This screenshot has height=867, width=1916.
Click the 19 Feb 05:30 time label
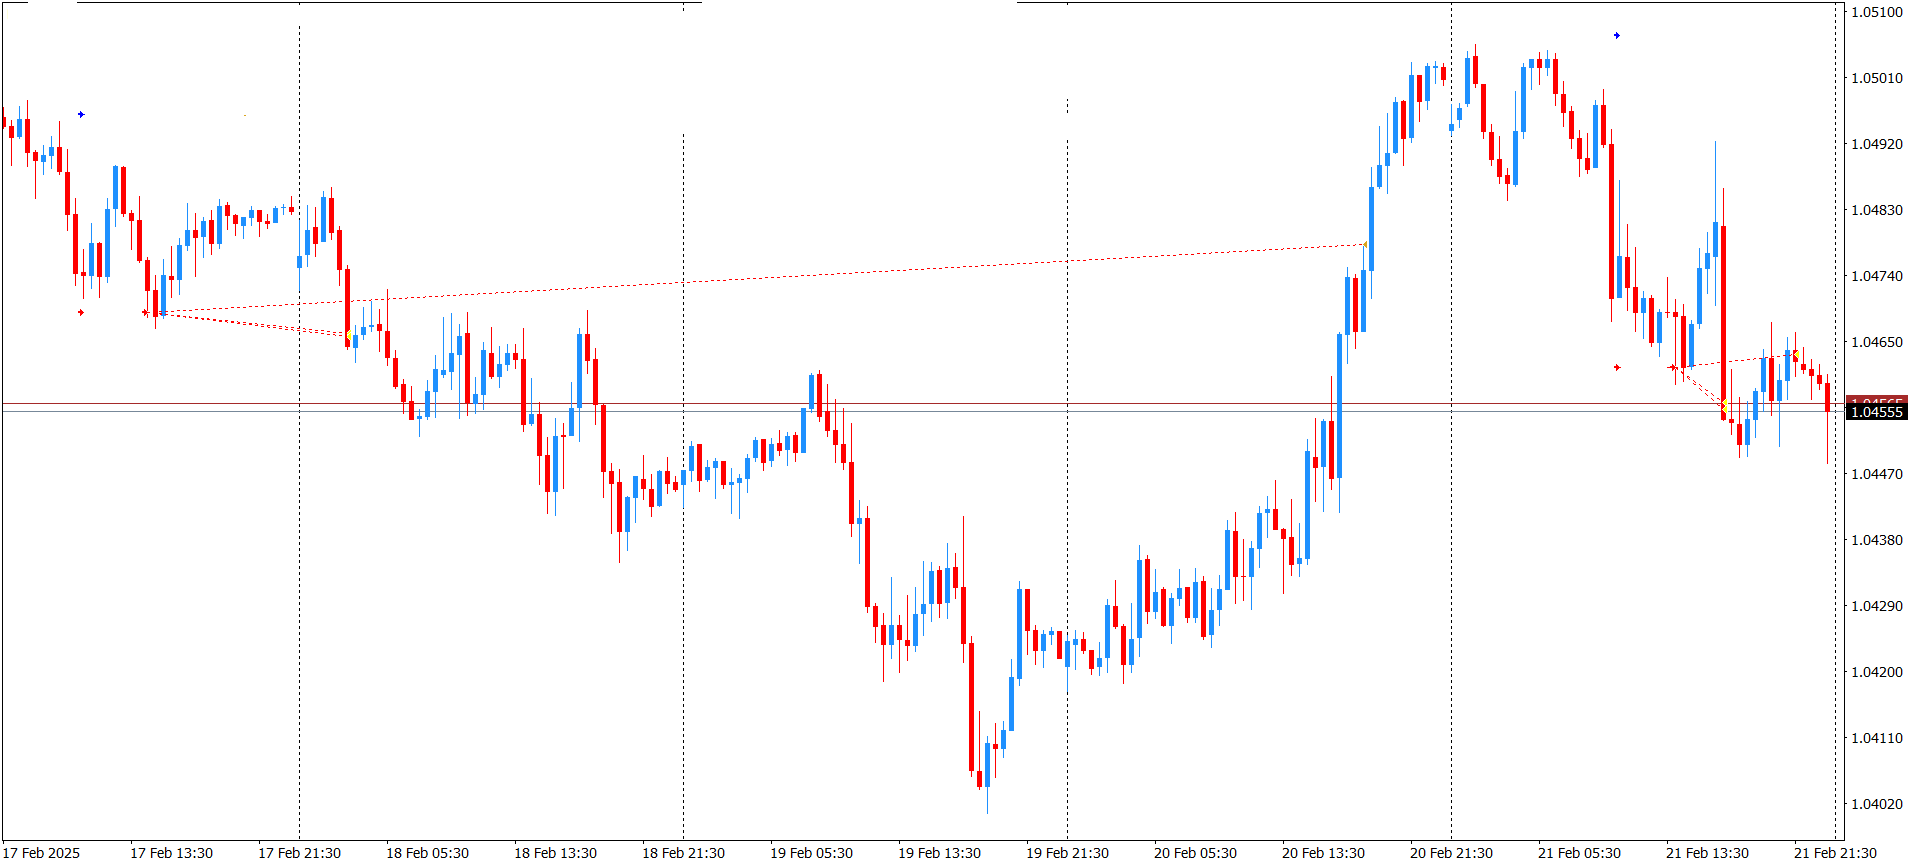click(x=811, y=853)
